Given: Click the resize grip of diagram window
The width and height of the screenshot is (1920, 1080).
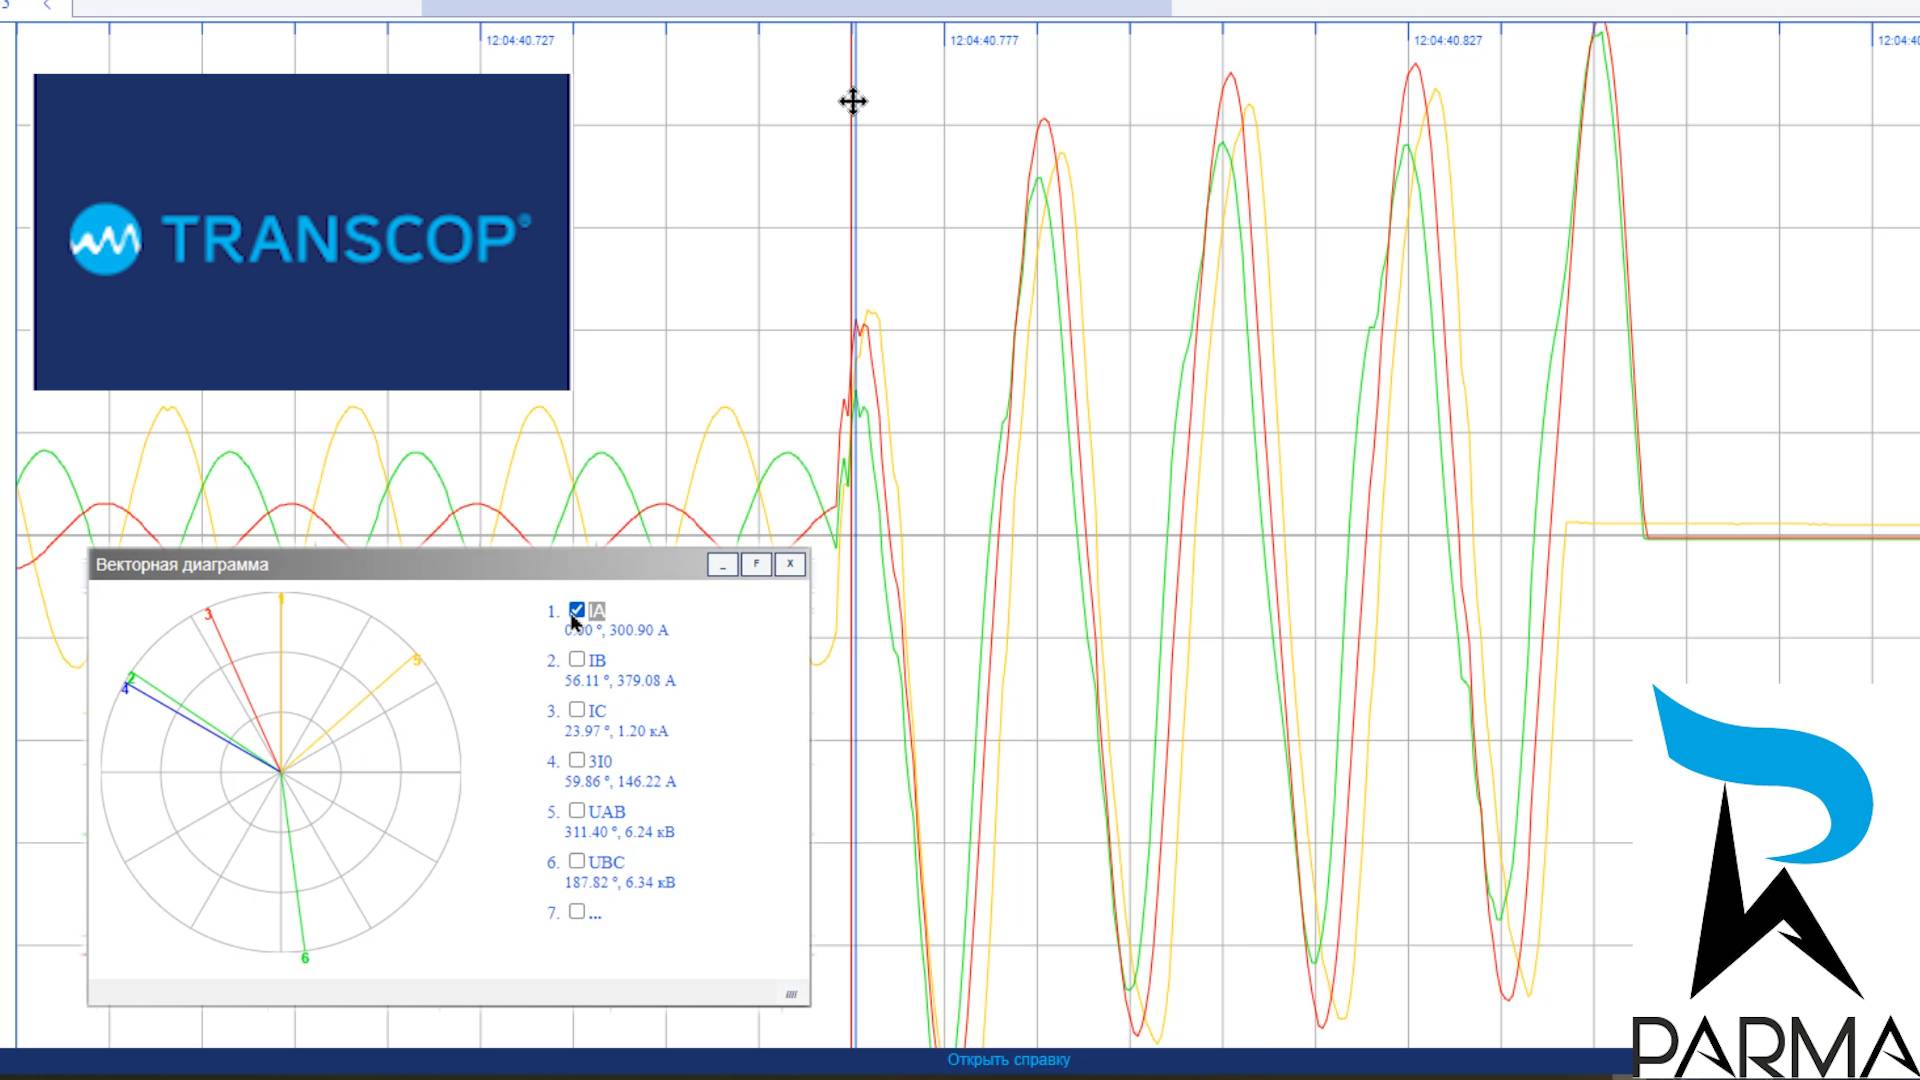Looking at the screenshot, I should coord(791,994).
